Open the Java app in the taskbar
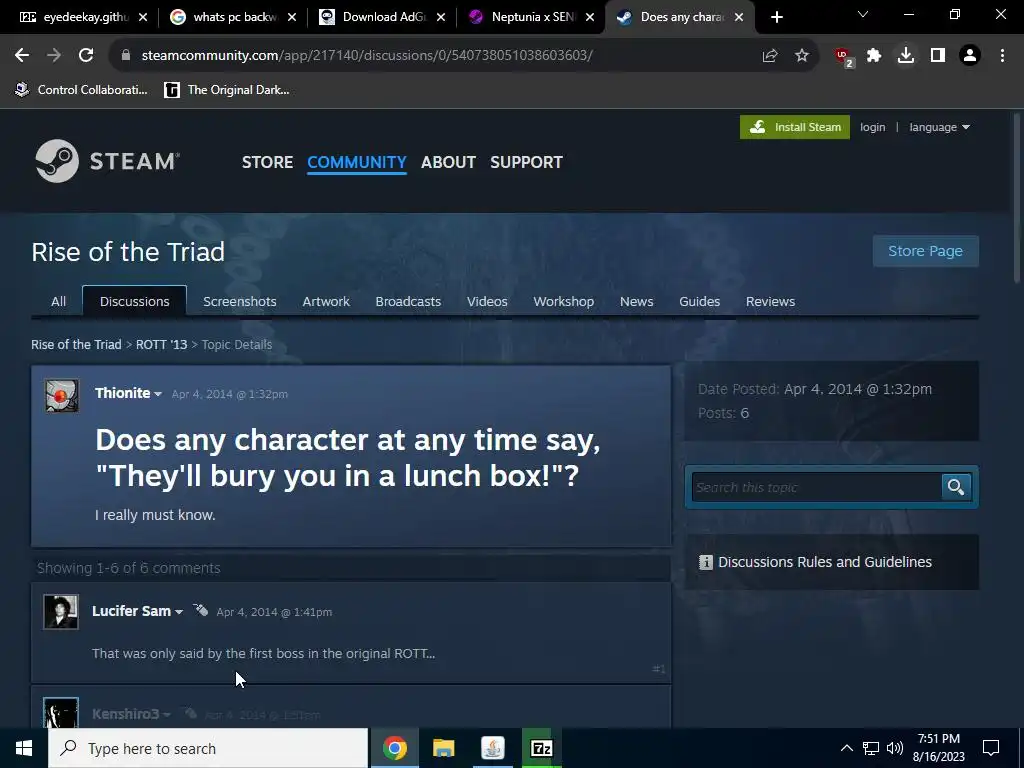Viewport: 1024px width, 768px height. [x=492, y=748]
